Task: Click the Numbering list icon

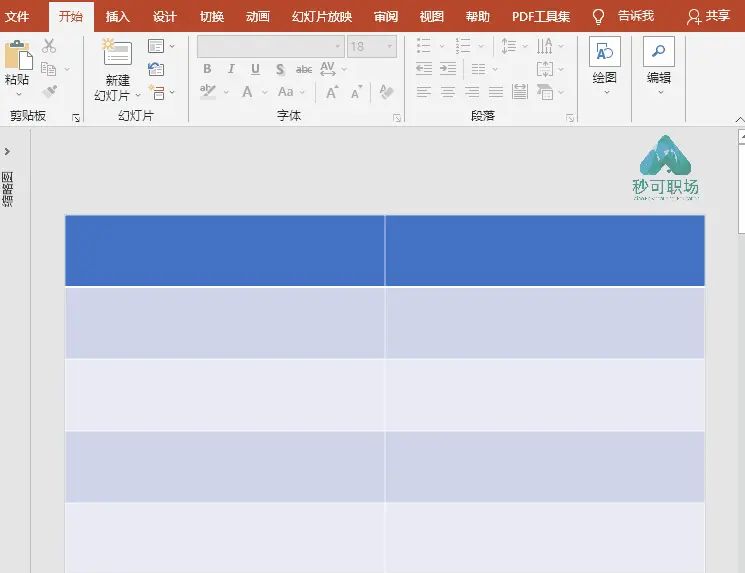Action: [463, 46]
